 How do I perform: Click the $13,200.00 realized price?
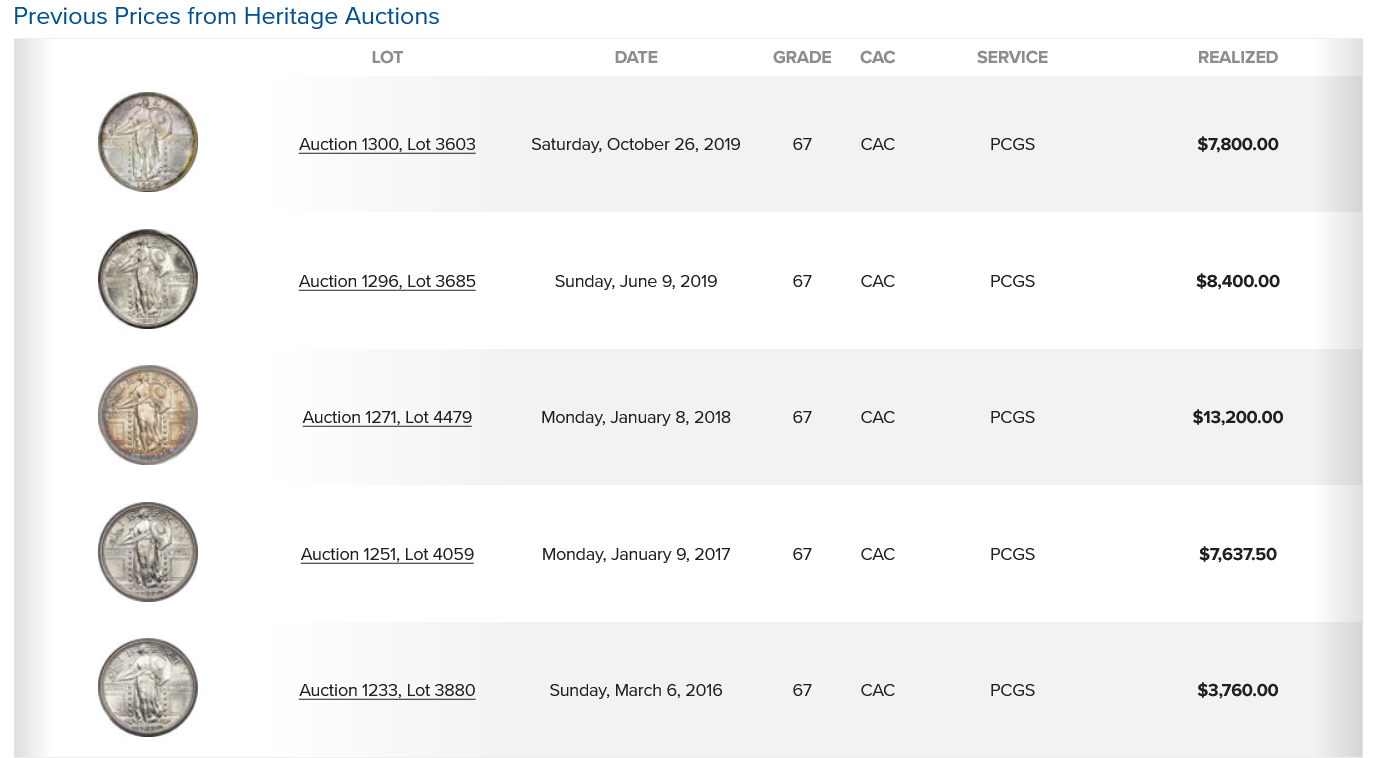(x=1237, y=417)
